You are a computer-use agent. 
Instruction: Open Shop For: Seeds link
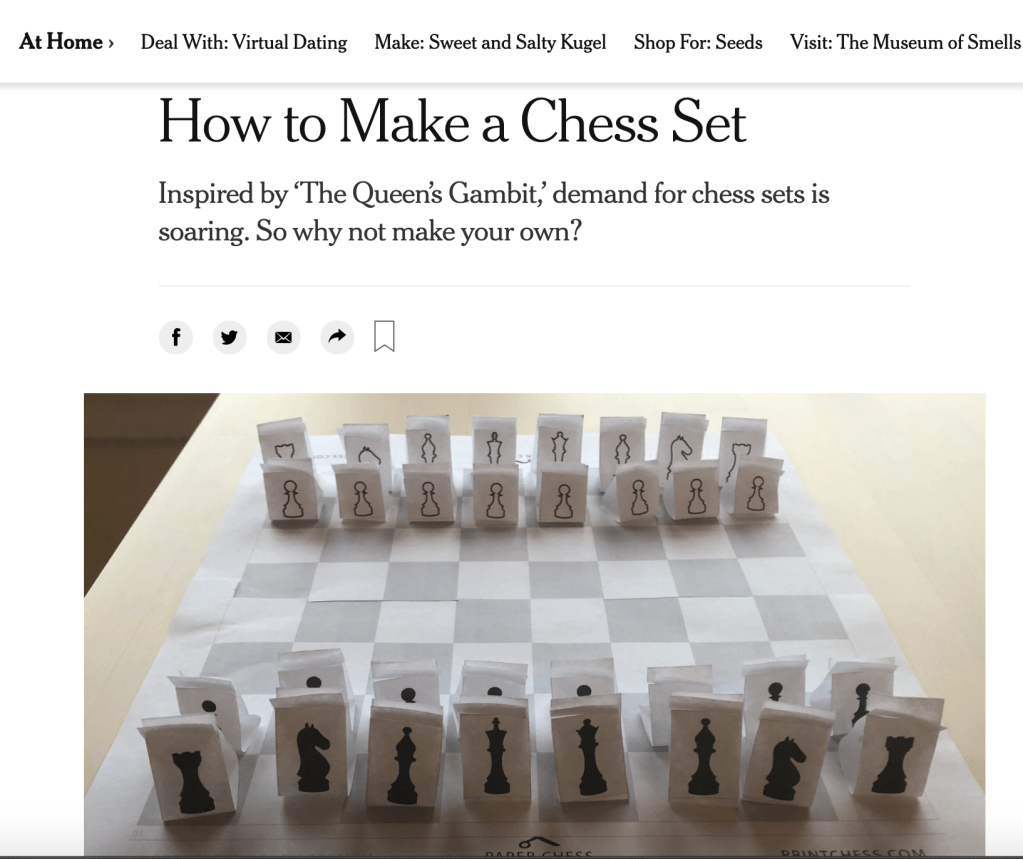click(698, 42)
